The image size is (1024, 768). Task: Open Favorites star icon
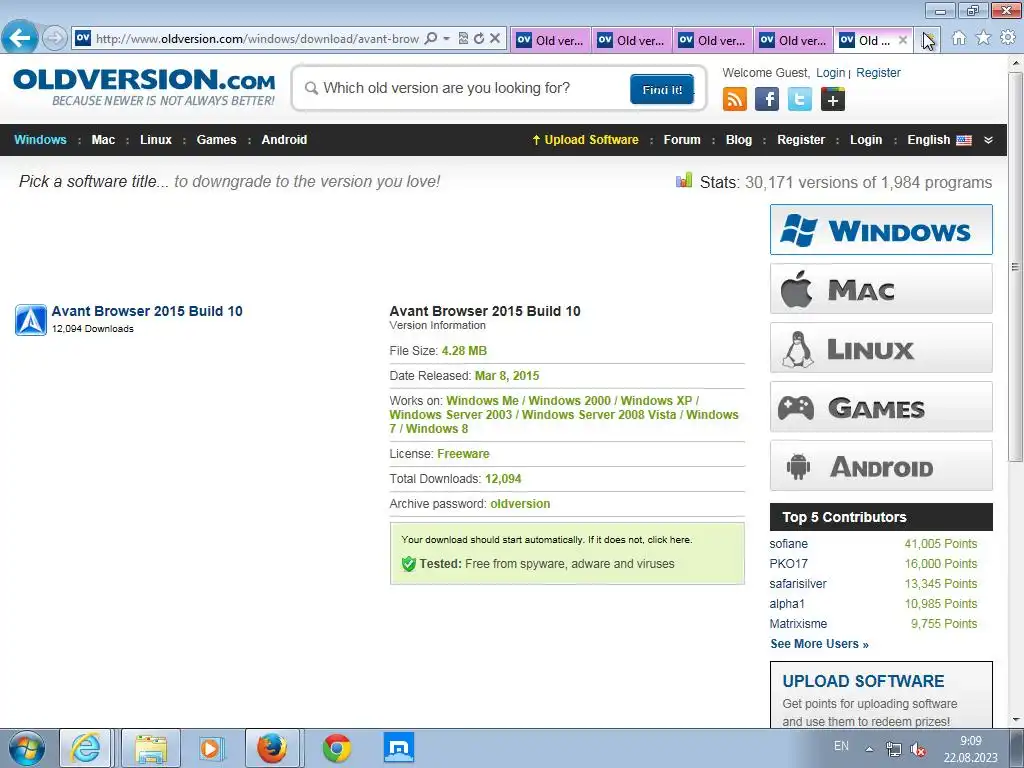[x=984, y=38]
